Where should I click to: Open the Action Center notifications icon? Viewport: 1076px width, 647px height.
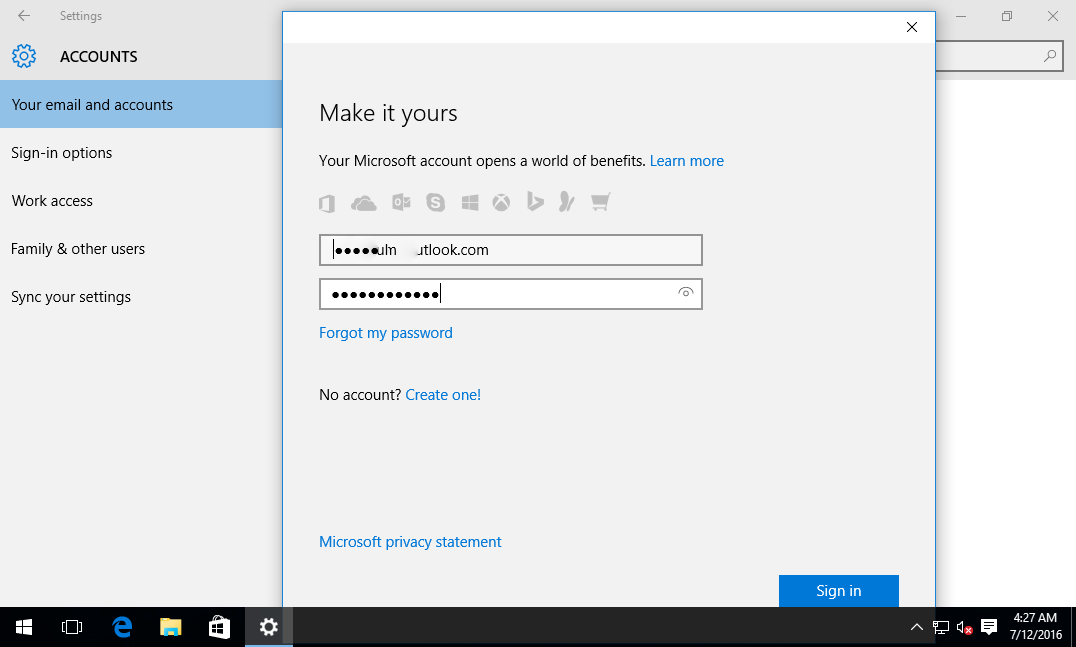pyautogui.click(x=989, y=626)
